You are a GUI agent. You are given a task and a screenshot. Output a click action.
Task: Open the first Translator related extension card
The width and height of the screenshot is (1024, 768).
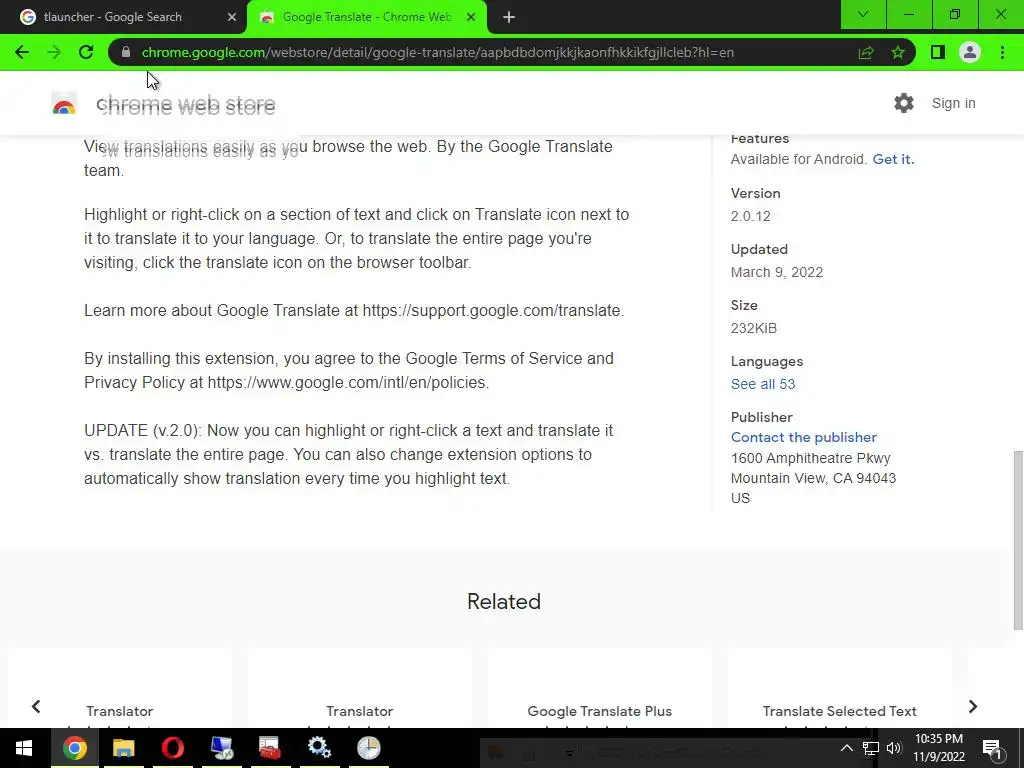click(120, 688)
